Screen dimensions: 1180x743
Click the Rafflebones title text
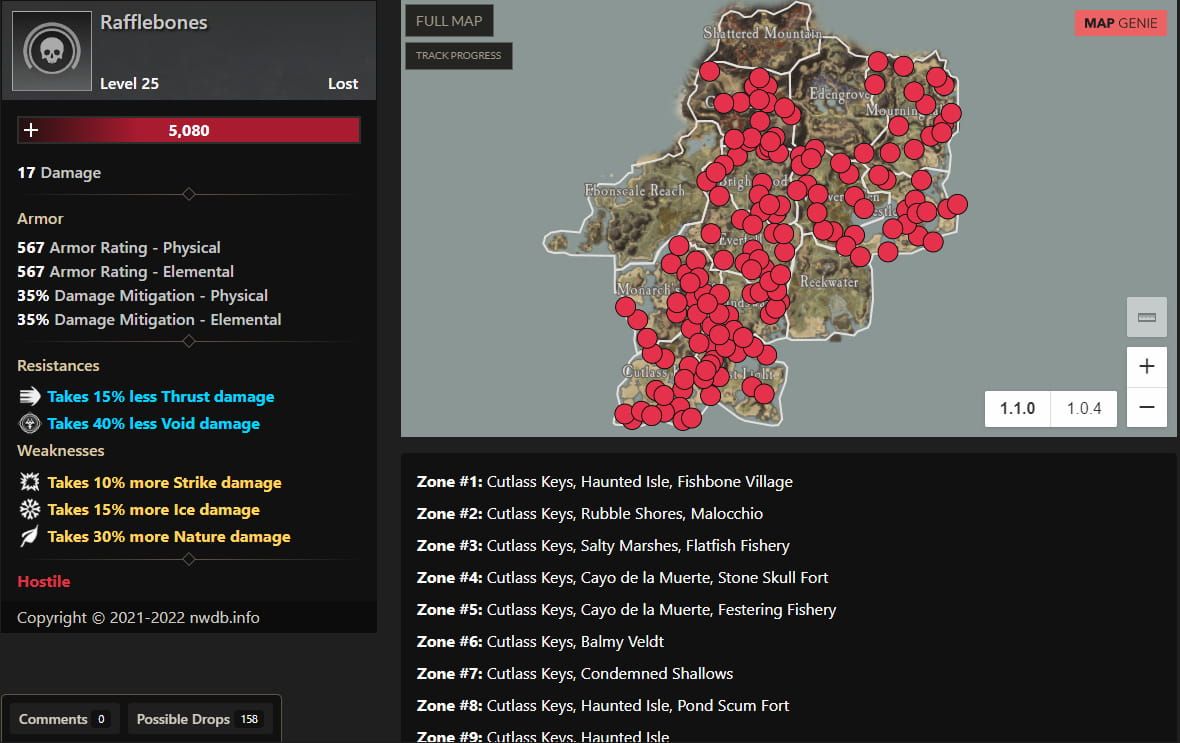[x=154, y=23]
